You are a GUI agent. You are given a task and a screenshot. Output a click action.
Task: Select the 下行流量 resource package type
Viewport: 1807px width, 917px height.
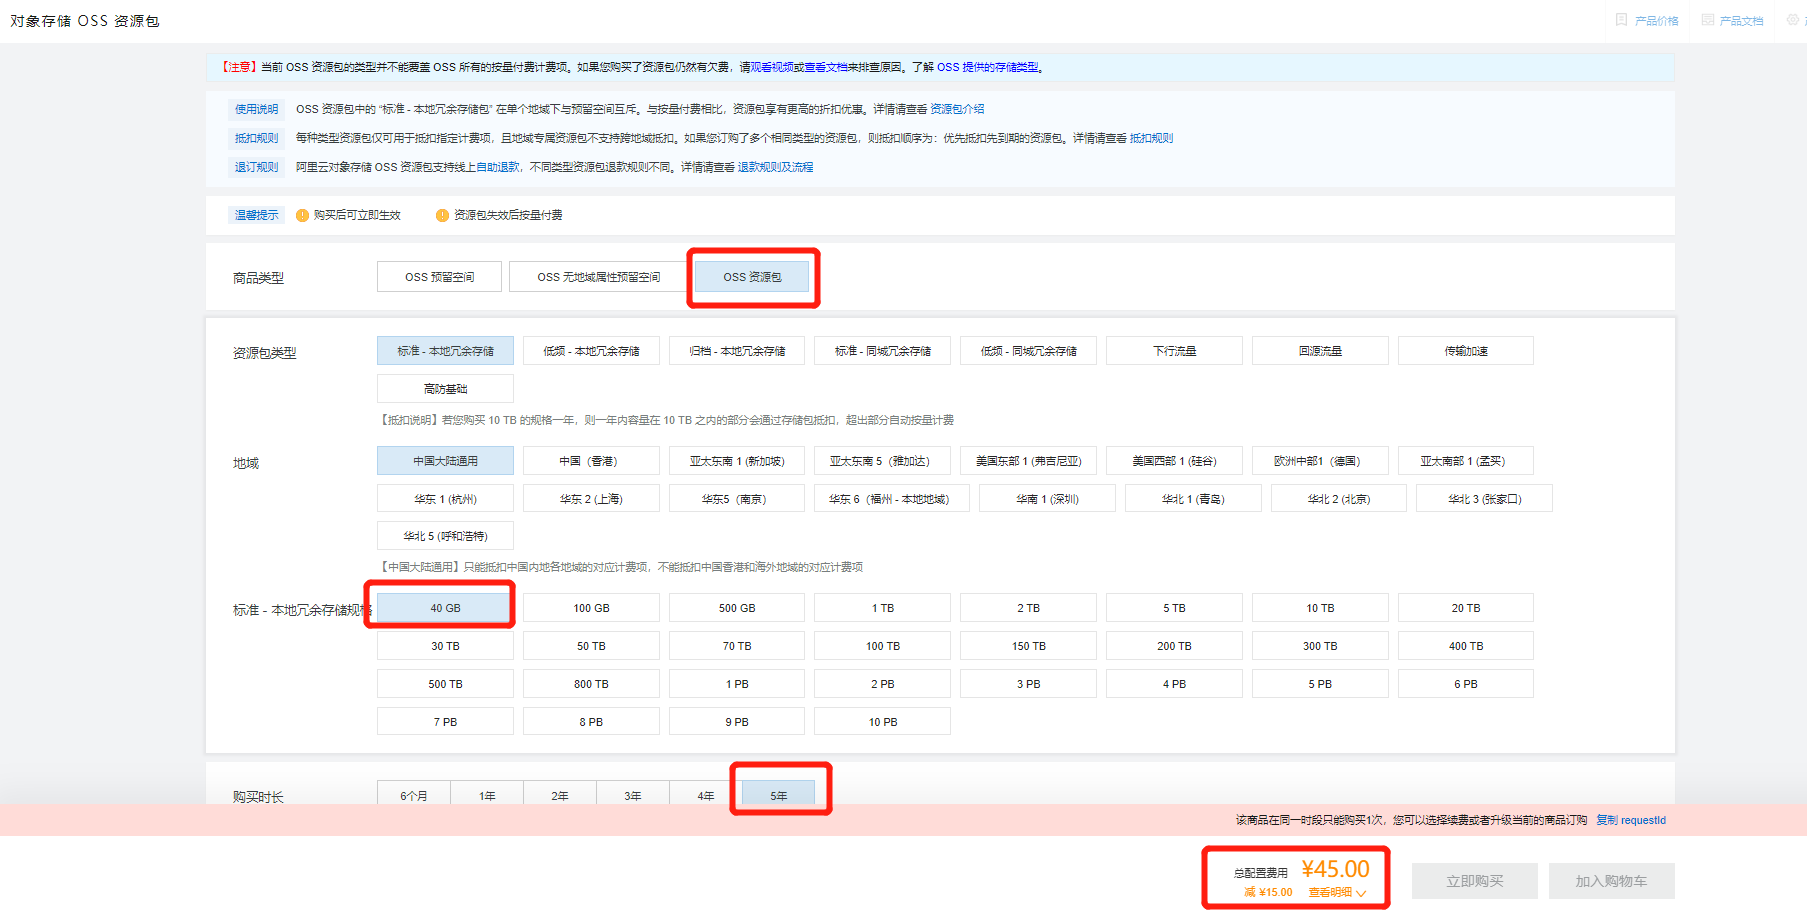tap(1174, 351)
